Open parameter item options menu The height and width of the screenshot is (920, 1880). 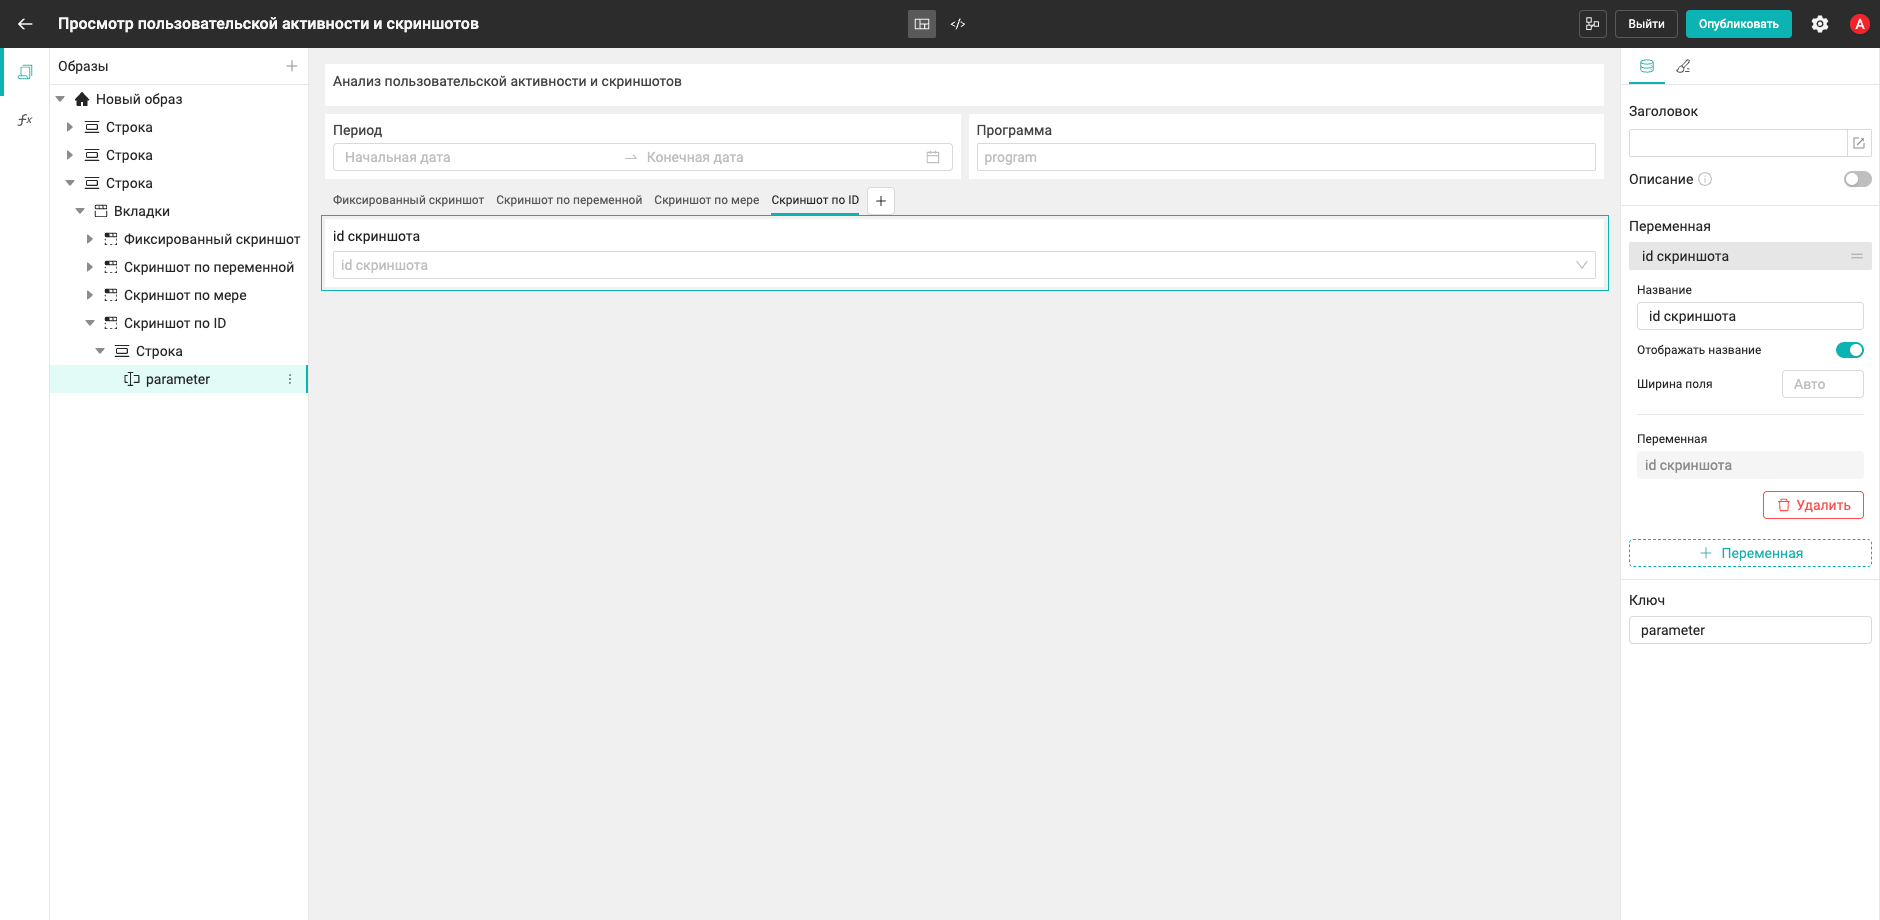(x=290, y=379)
